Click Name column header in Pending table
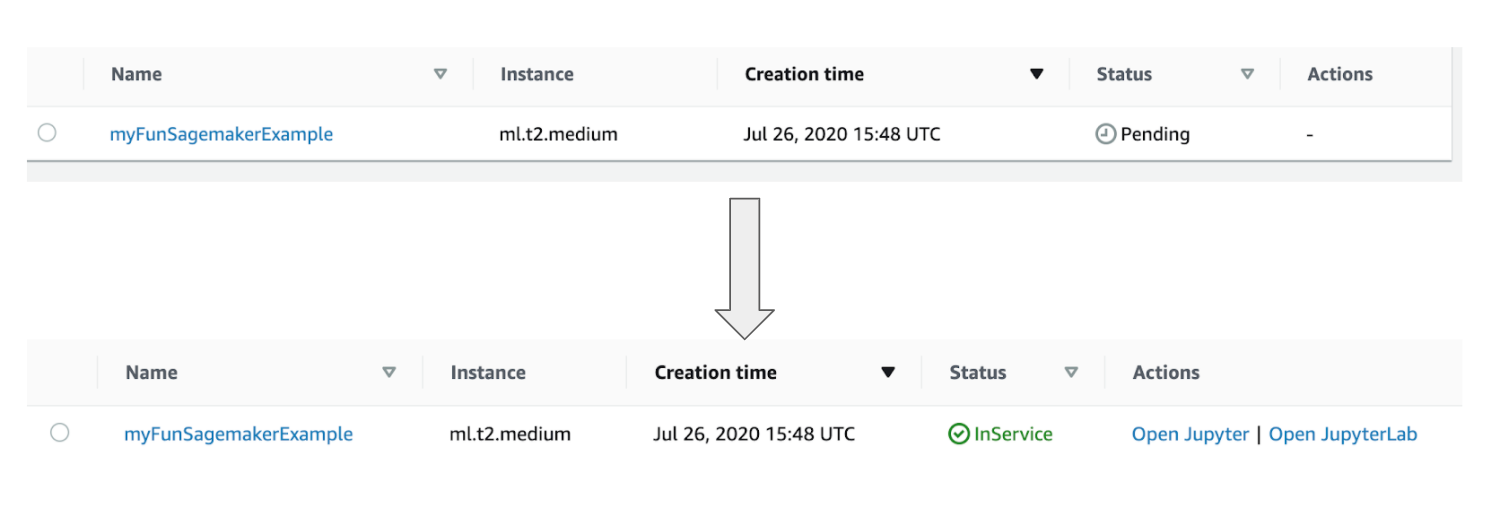This screenshot has width=1486, height=530. [136, 74]
